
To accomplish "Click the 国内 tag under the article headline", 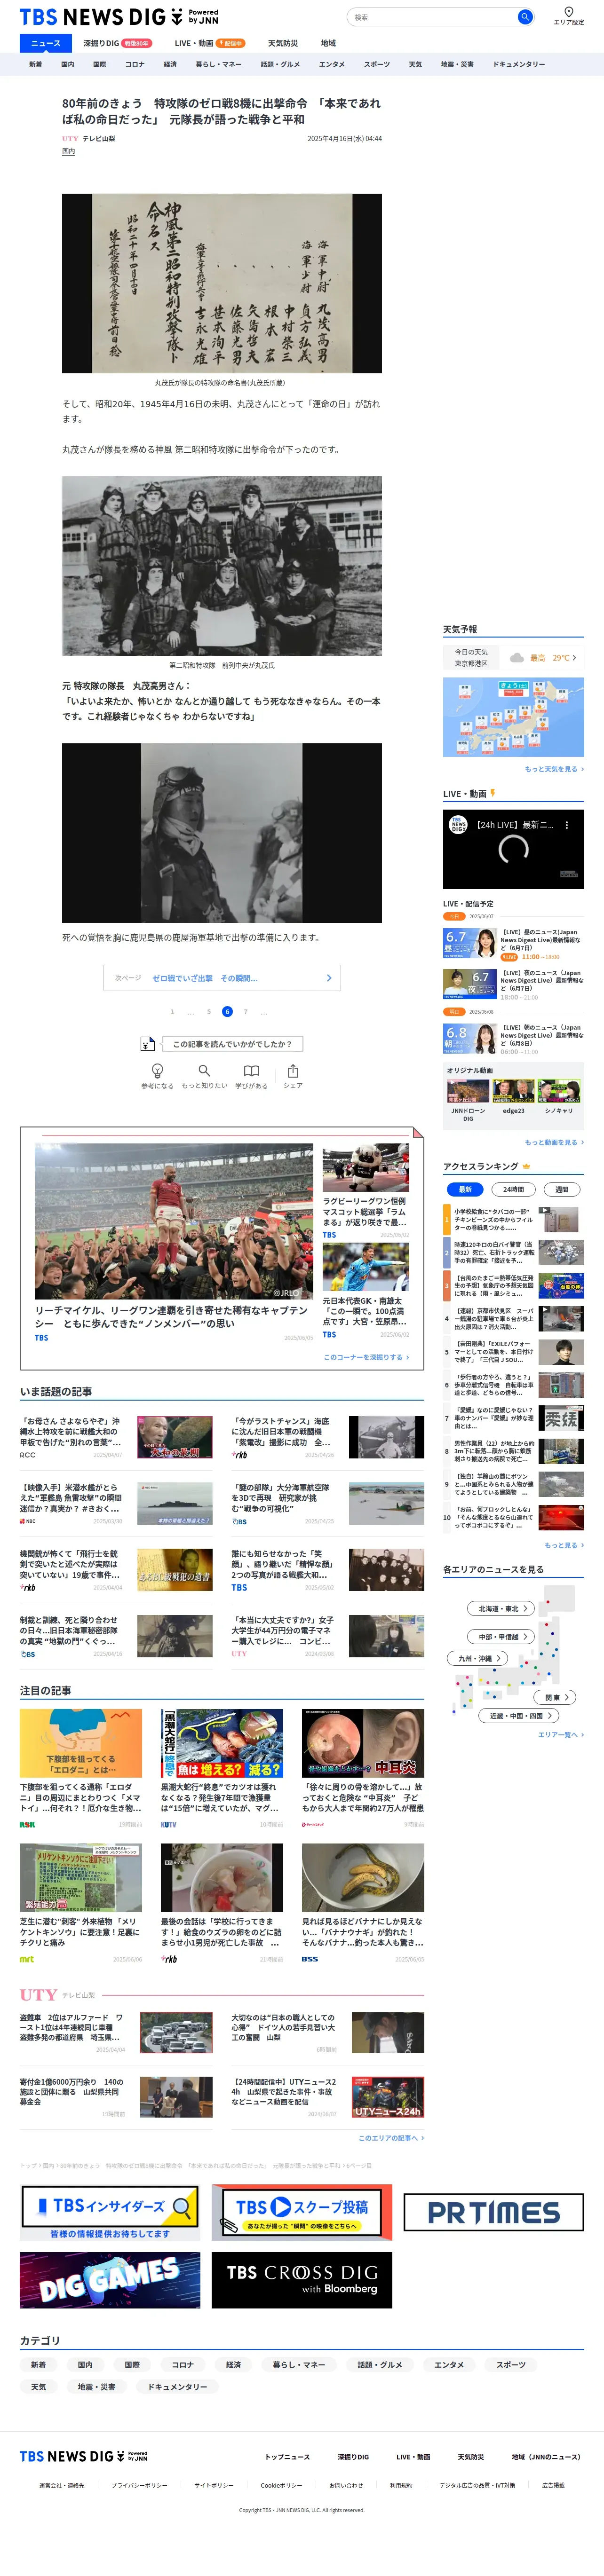I will (x=69, y=151).
